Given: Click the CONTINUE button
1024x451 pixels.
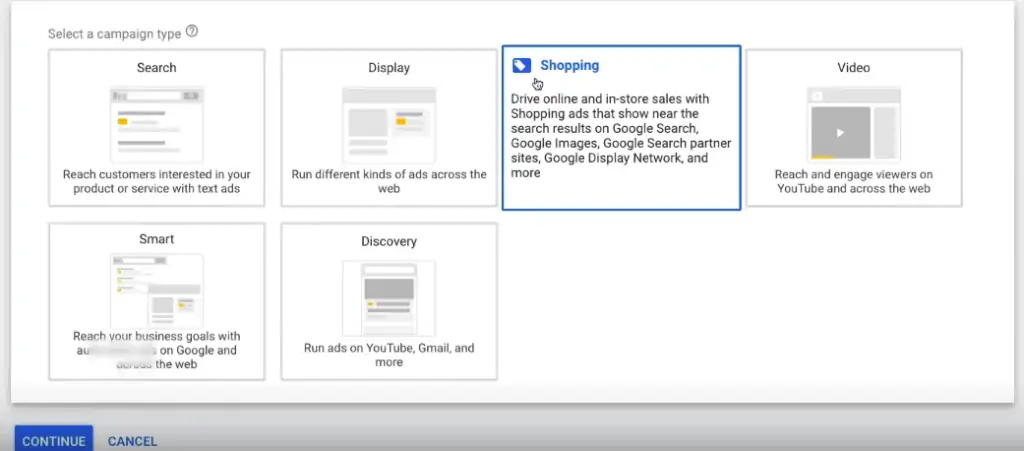Looking at the screenshot, I should point(54,441).
